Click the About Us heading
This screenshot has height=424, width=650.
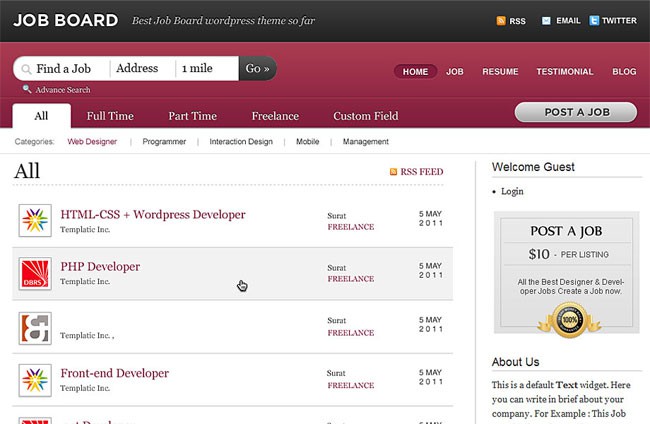point(515,362)
